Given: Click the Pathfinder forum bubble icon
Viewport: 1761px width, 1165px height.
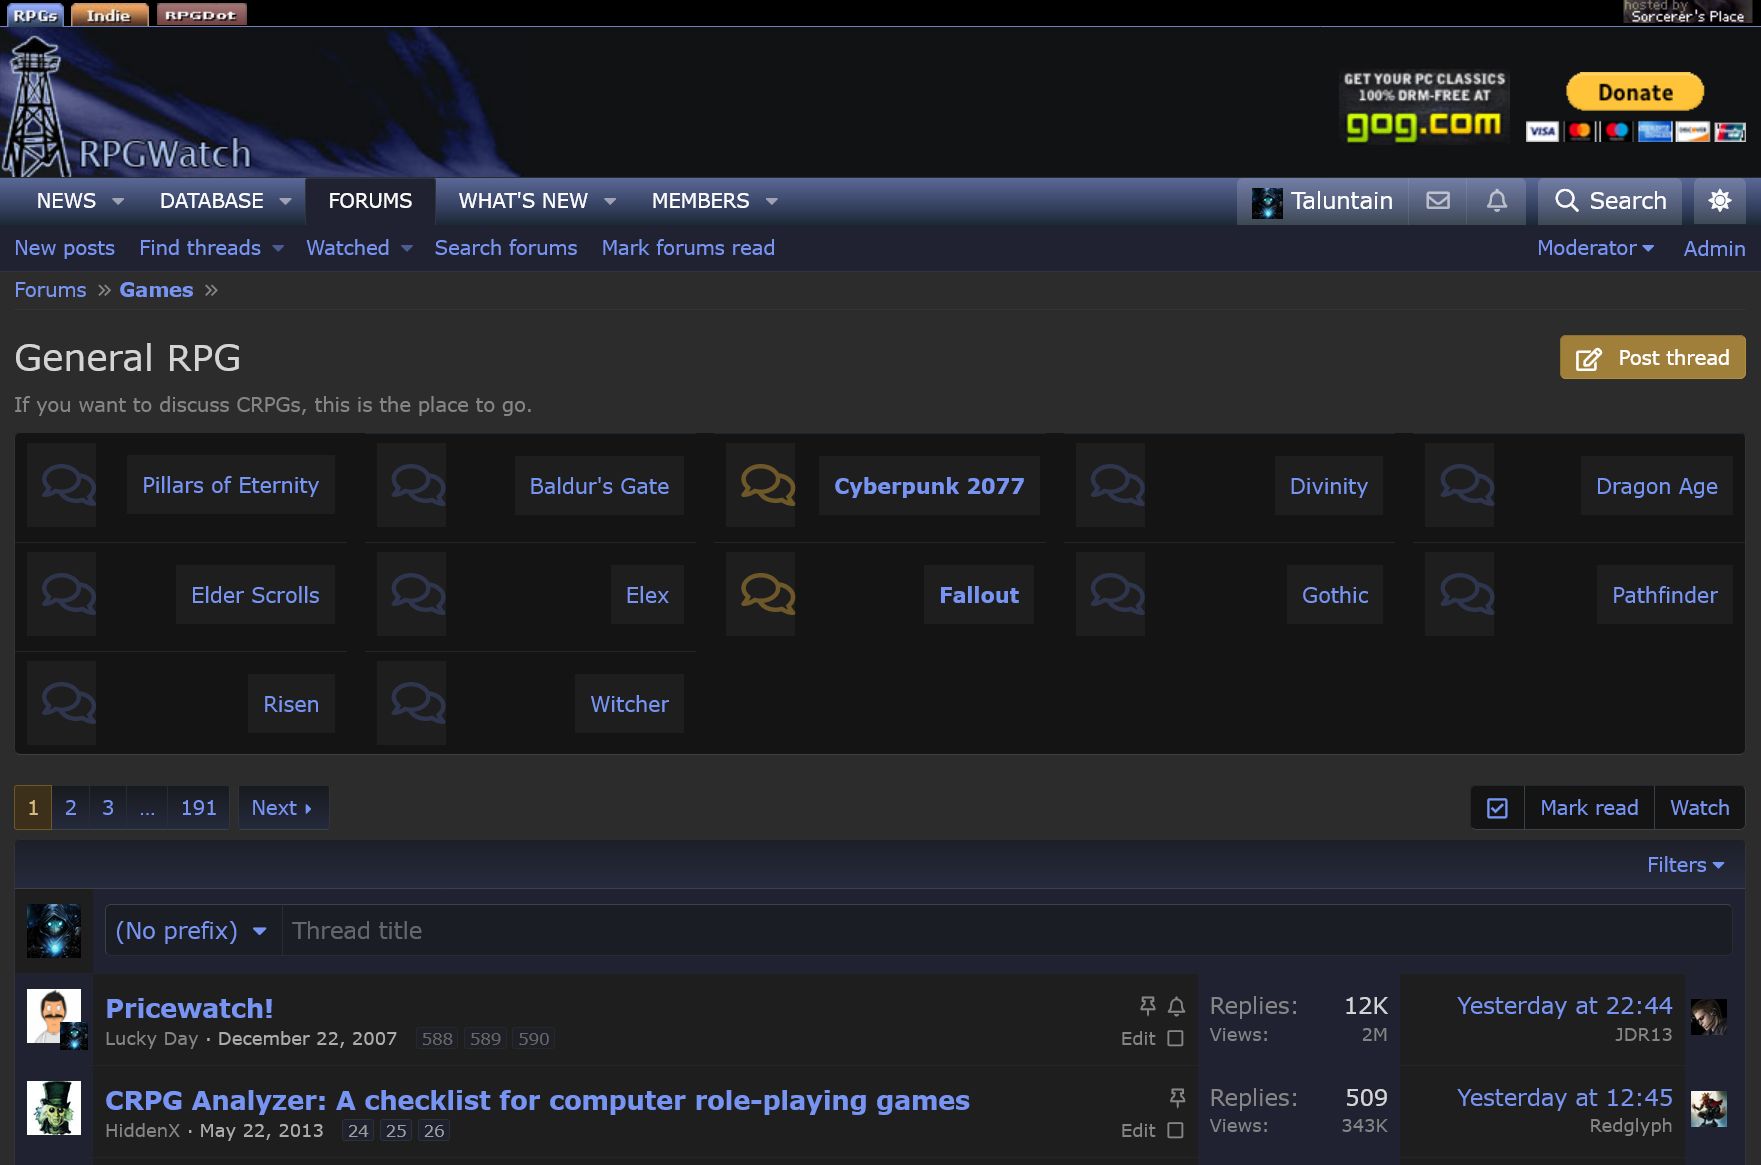Looking at the screenshot, I should coord(1467,594).
